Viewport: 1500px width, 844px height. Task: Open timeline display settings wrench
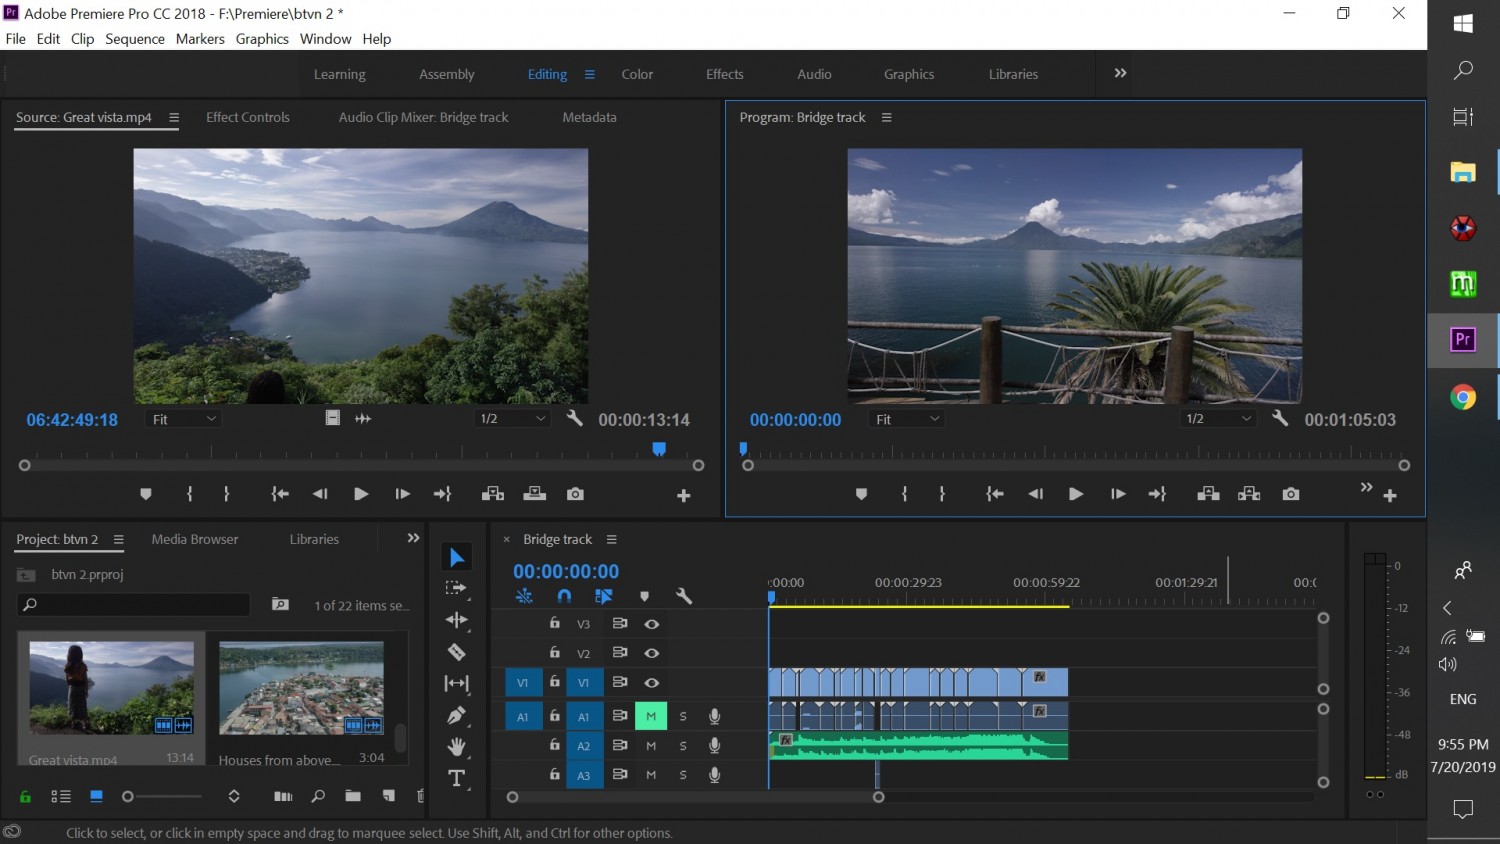(x=684, y=596)
